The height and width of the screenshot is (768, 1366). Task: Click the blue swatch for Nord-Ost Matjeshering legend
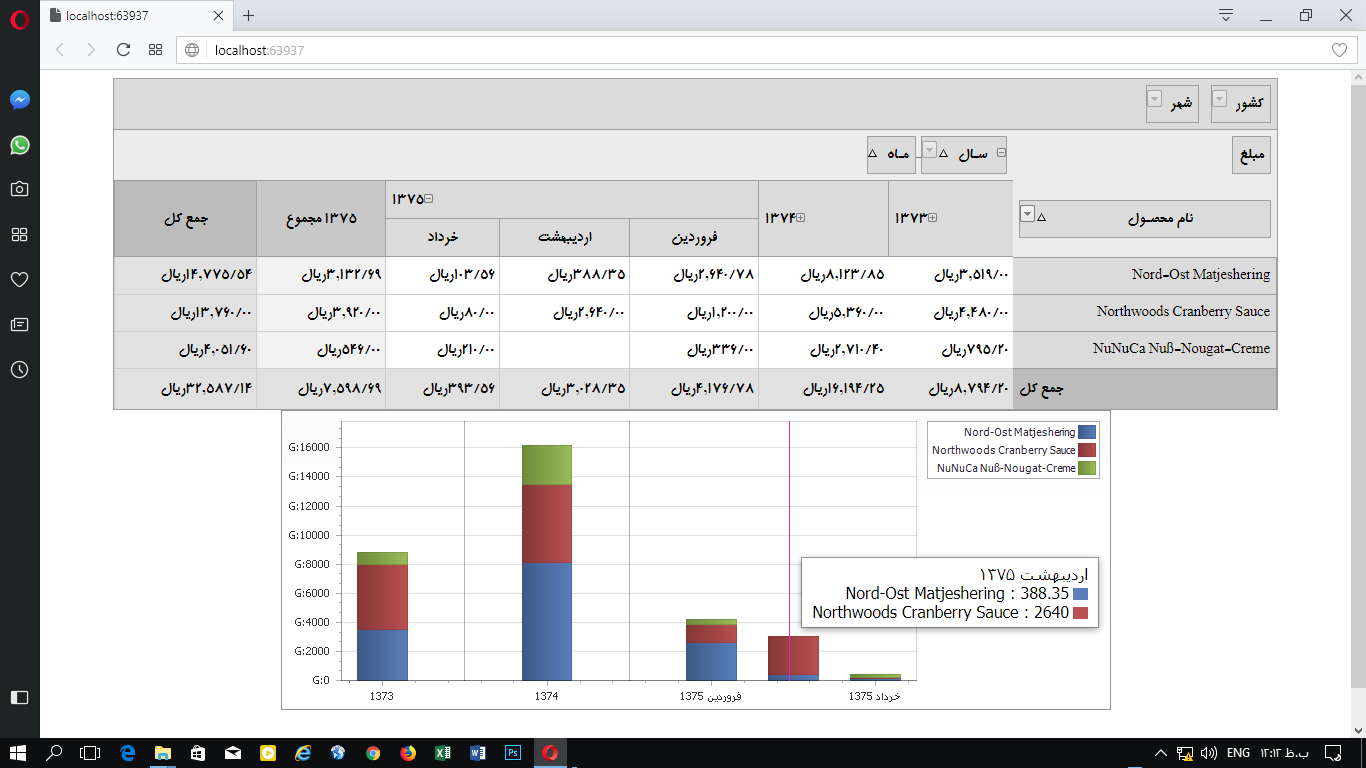(x=1089, y=432)
